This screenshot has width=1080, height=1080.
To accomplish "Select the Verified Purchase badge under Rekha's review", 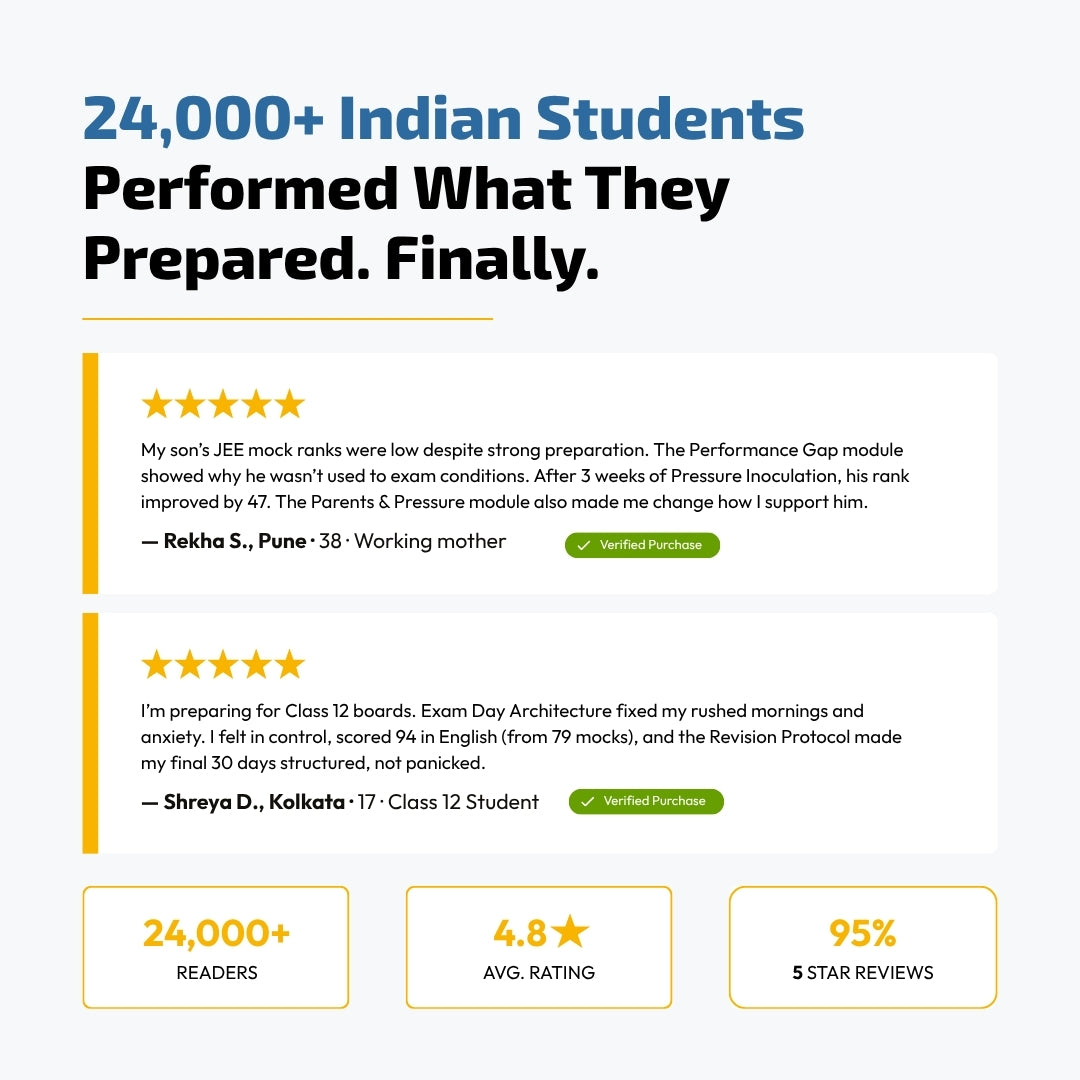I will [642, 546].
